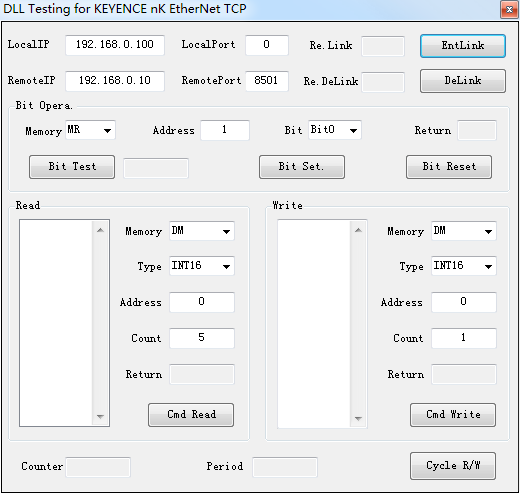Click the Read list scrollbar up arrow

tap(100, 230)
